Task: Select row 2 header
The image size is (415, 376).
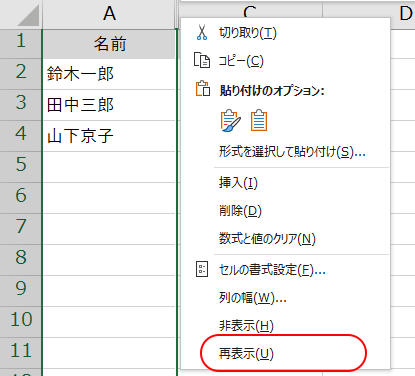Action: pyautogui.click(x=21, y=74)
